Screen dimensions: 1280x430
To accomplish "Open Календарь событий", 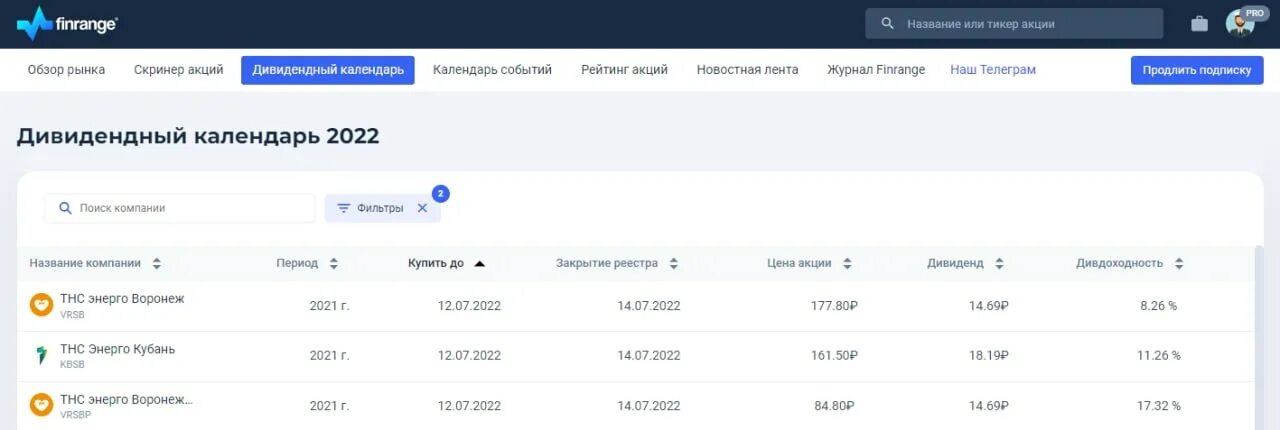I will pos(492,70).
